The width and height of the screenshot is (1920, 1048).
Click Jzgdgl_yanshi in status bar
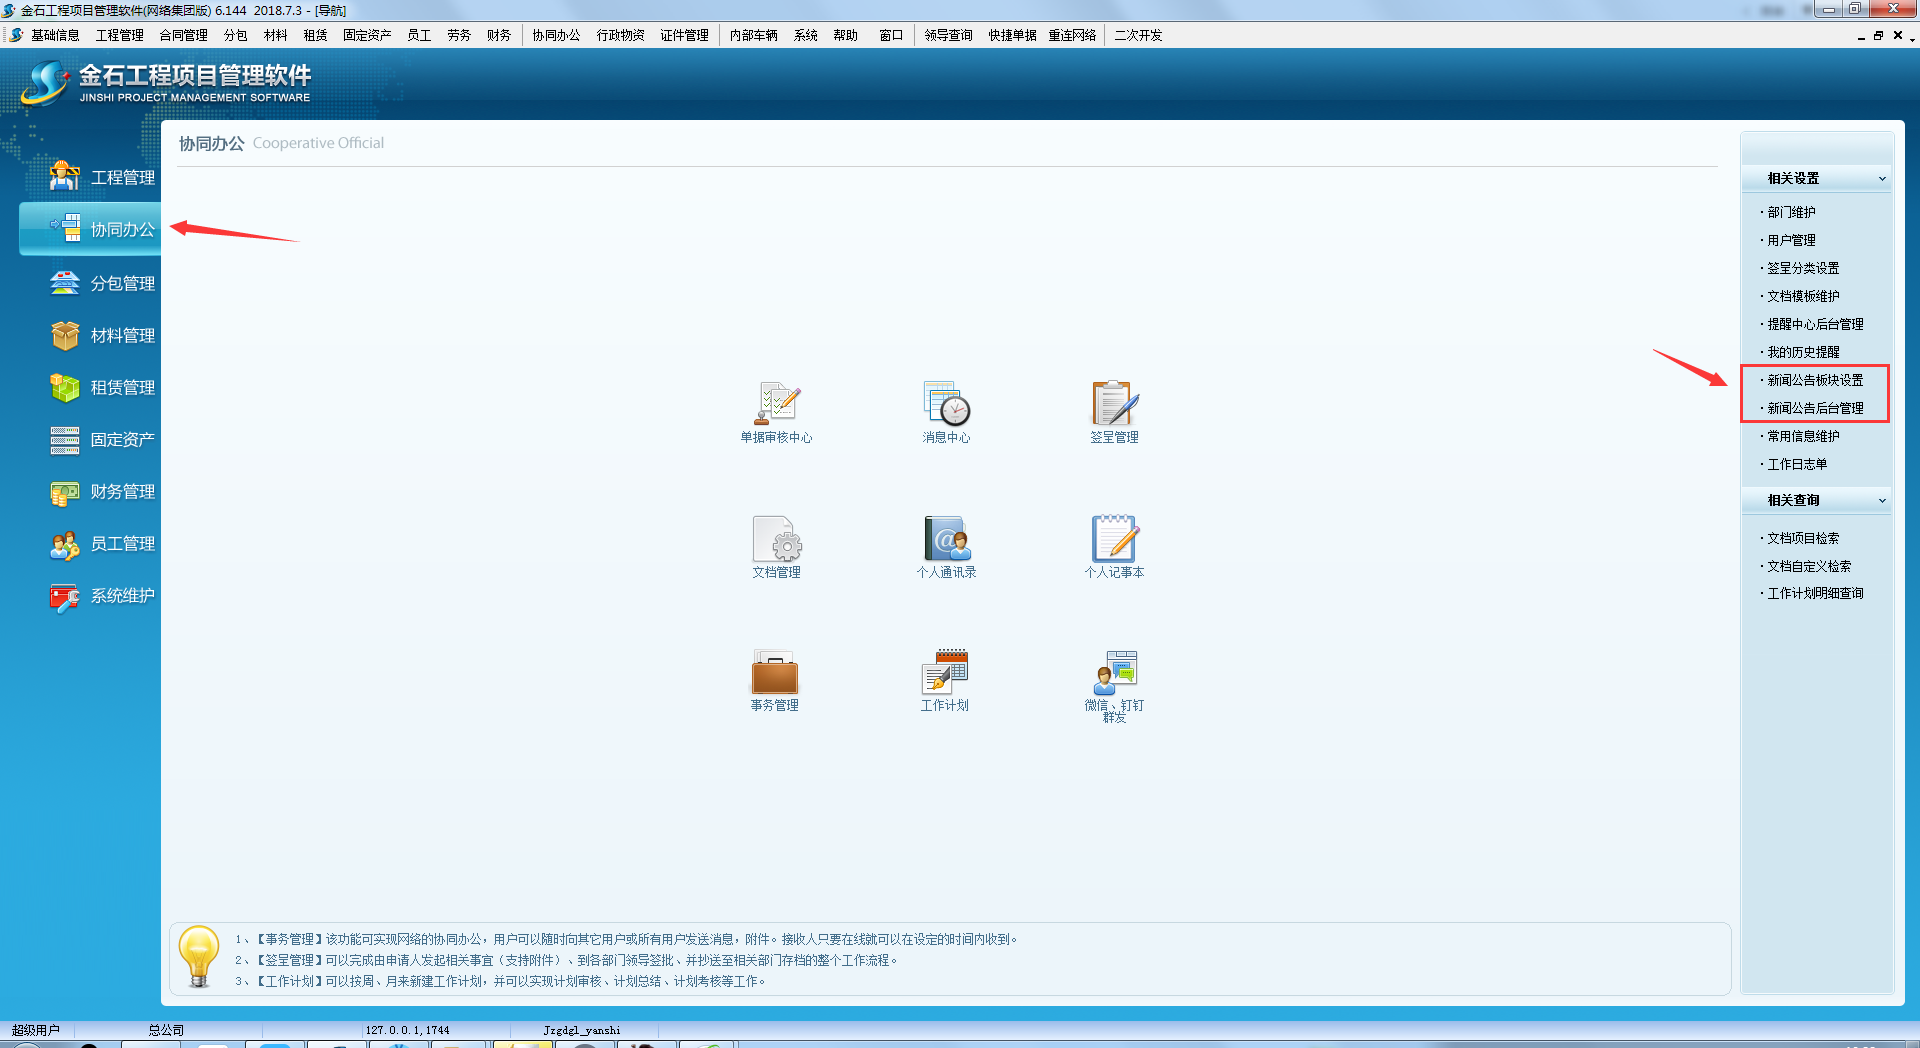tap(582, 1030)
